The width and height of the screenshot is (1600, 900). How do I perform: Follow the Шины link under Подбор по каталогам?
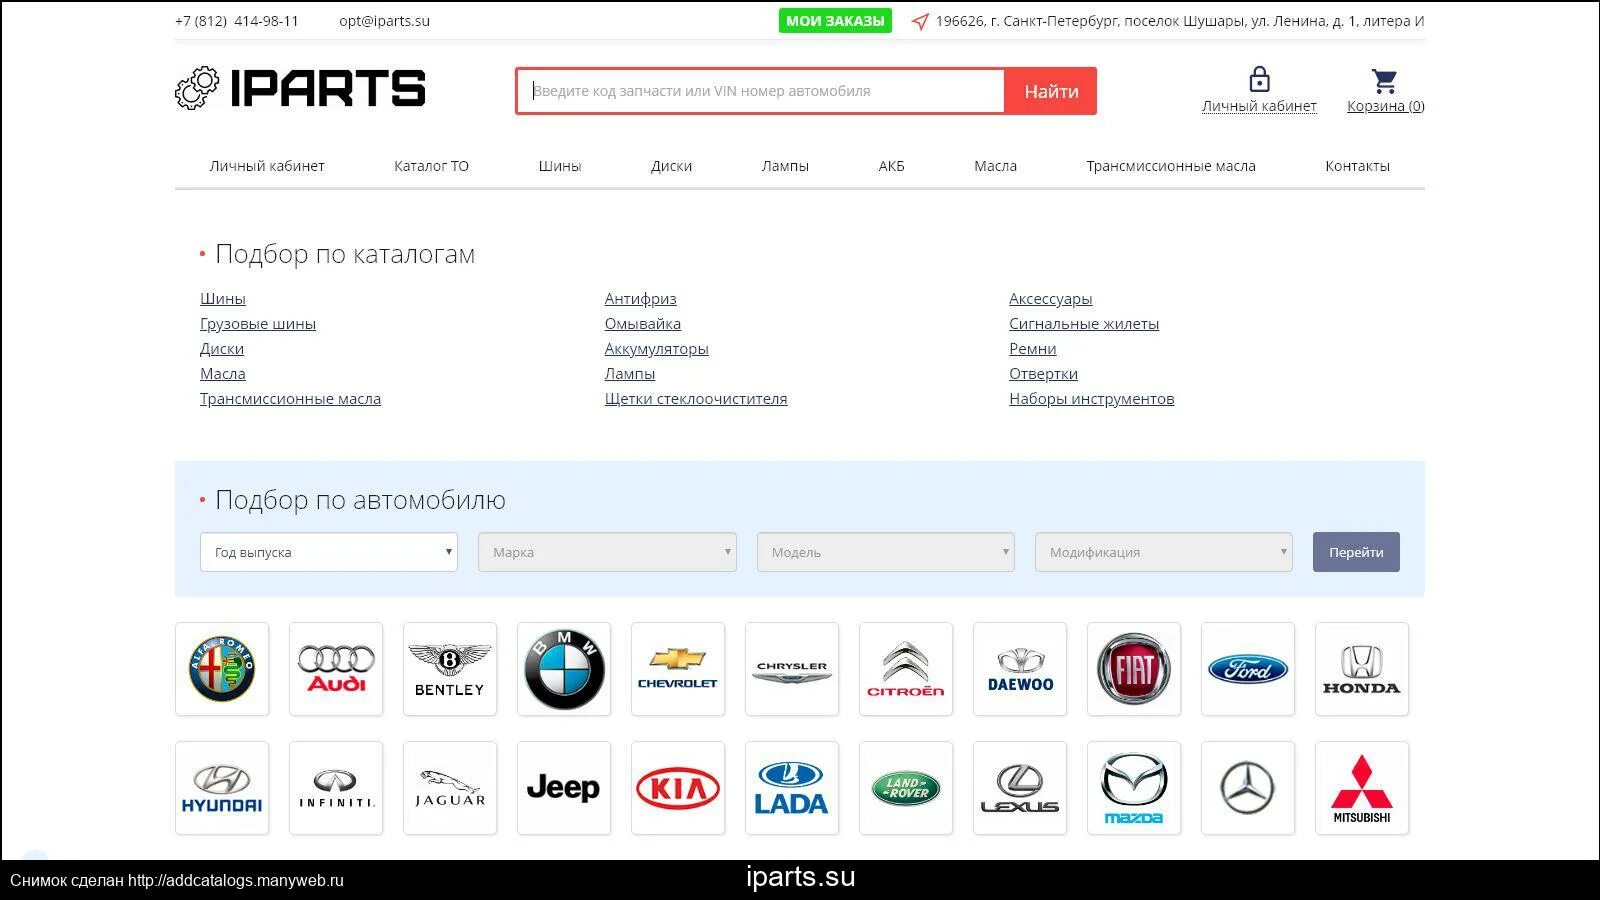pyautogui.click(x=223, y=299)
